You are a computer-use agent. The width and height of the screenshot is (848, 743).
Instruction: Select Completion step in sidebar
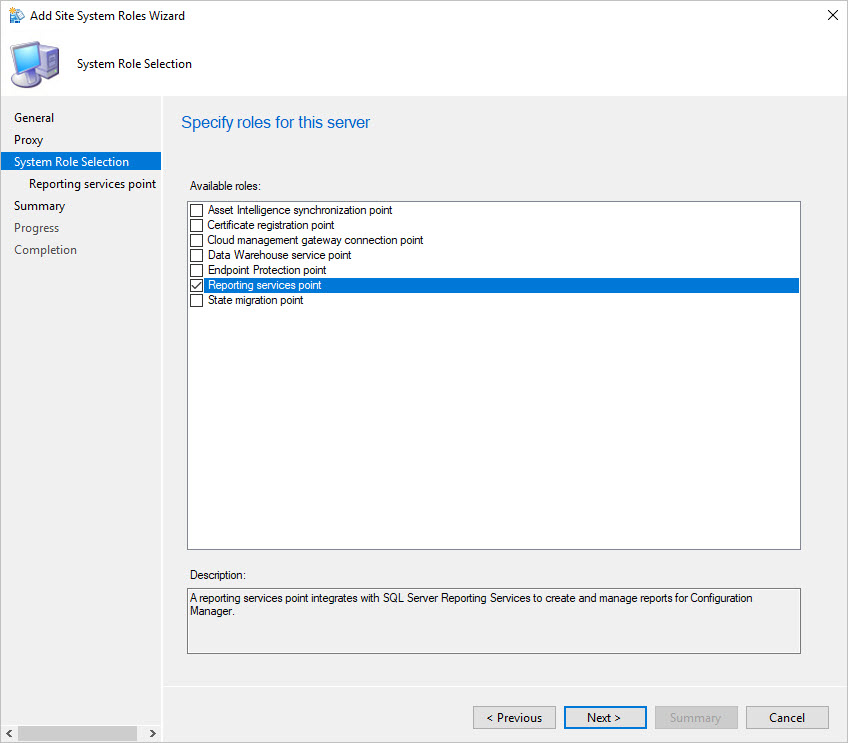pyautogui.click(x=45, y=250)
